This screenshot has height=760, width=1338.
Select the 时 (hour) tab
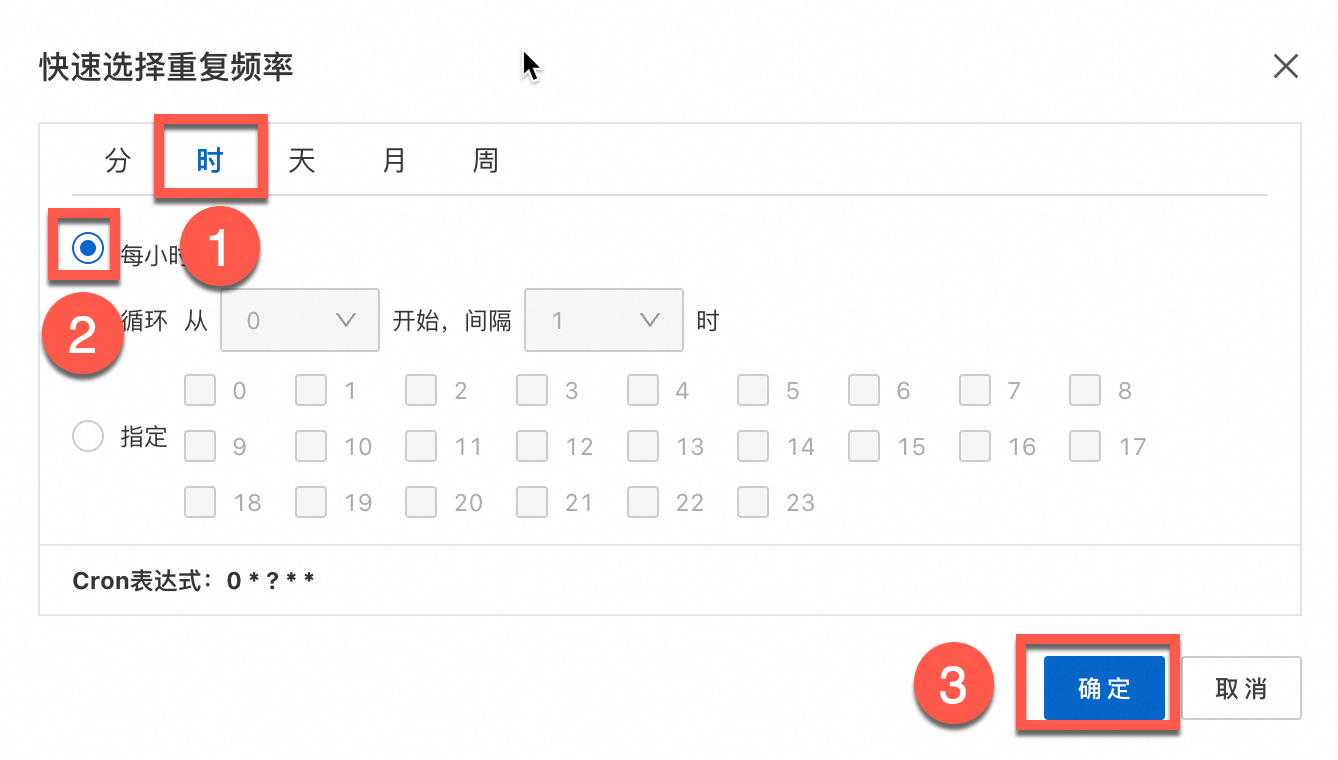[x=210, y=161]
